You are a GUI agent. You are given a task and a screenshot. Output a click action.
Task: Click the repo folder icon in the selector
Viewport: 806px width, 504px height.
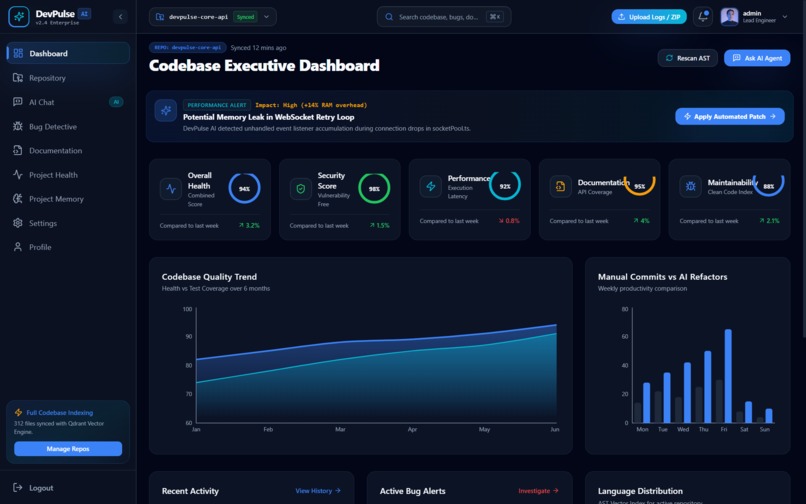160,16
